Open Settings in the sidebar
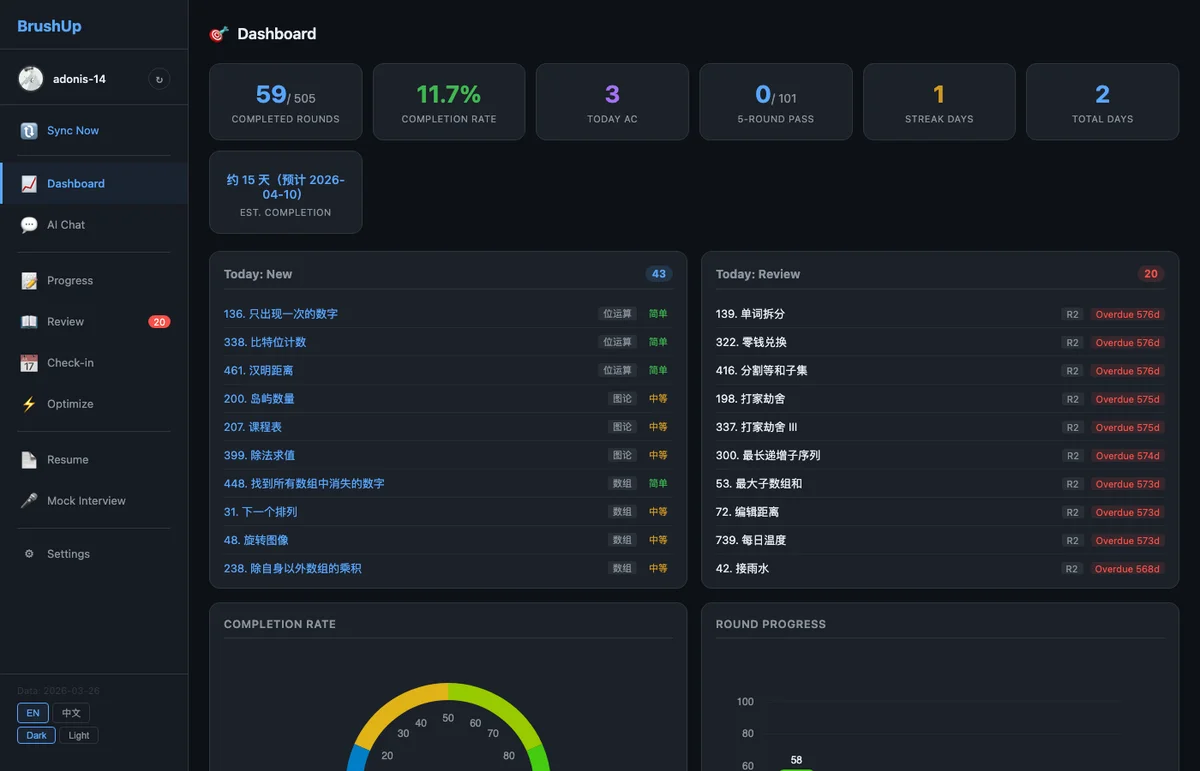Screen dimensions: 1200x771 [x=94, y=554]
